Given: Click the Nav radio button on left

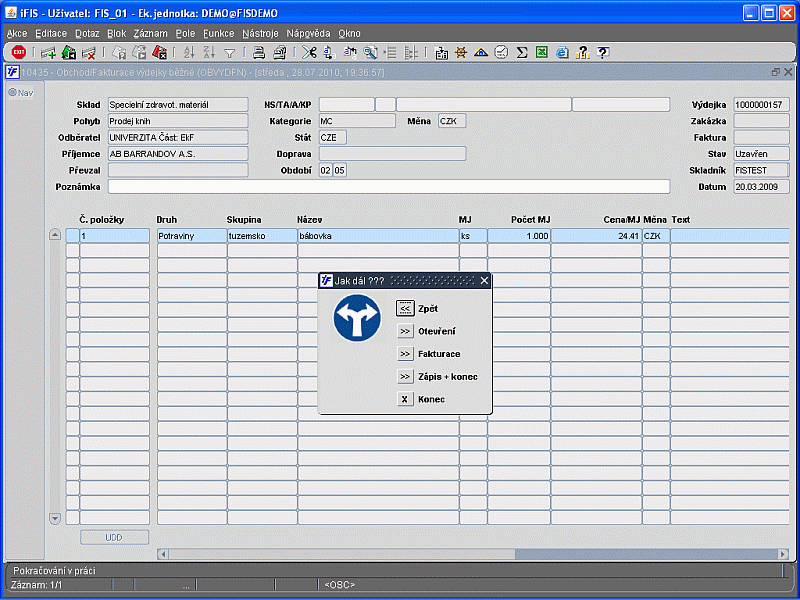Looking at the screenshot, I should 13,93.
